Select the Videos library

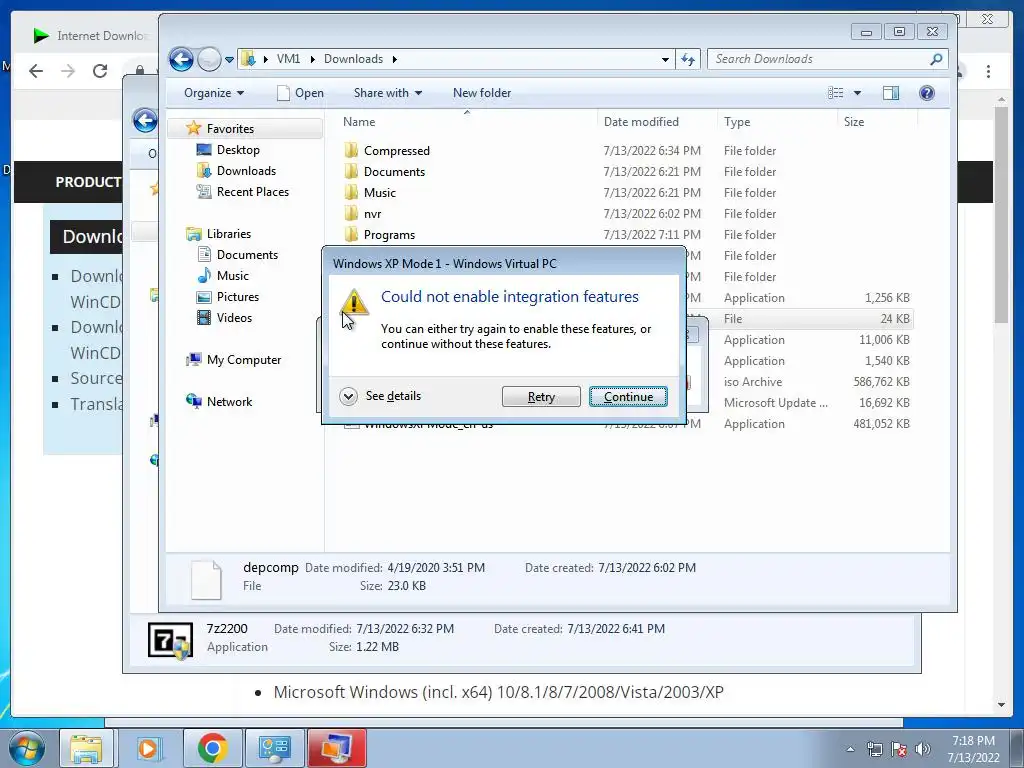(234, 317)
